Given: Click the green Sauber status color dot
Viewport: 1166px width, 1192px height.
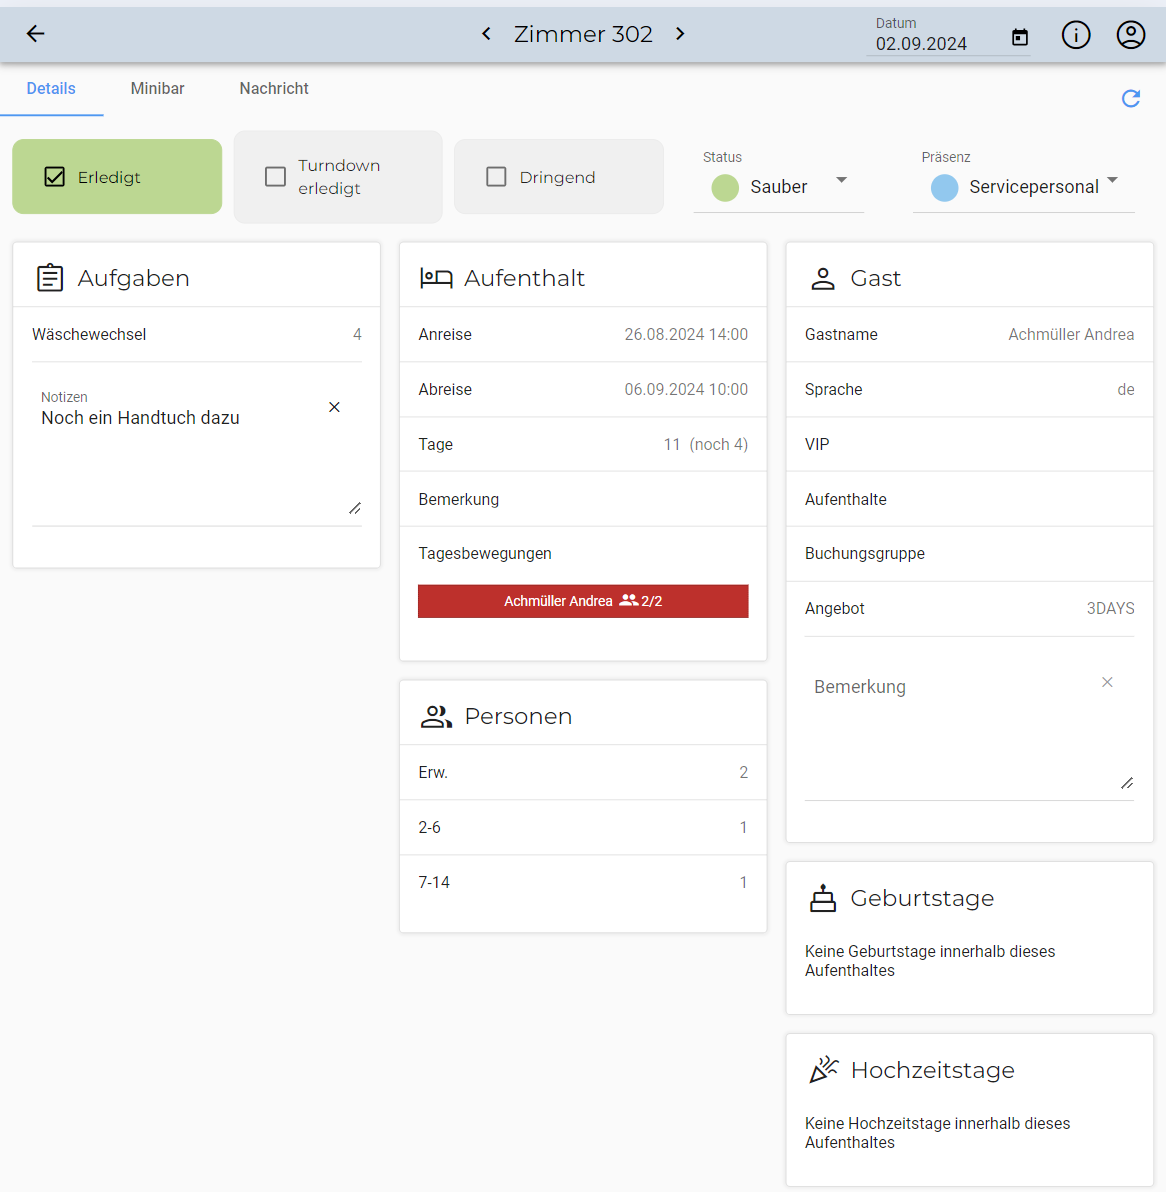Looking at the screenshot, I should [x=725, y=187].
